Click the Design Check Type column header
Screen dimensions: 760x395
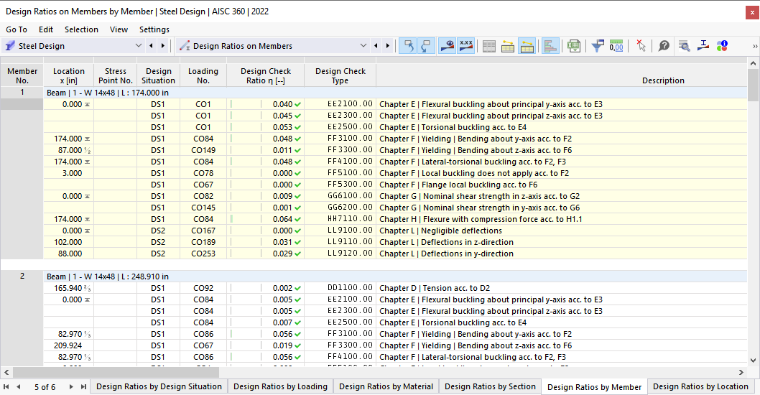pos(340,76)
